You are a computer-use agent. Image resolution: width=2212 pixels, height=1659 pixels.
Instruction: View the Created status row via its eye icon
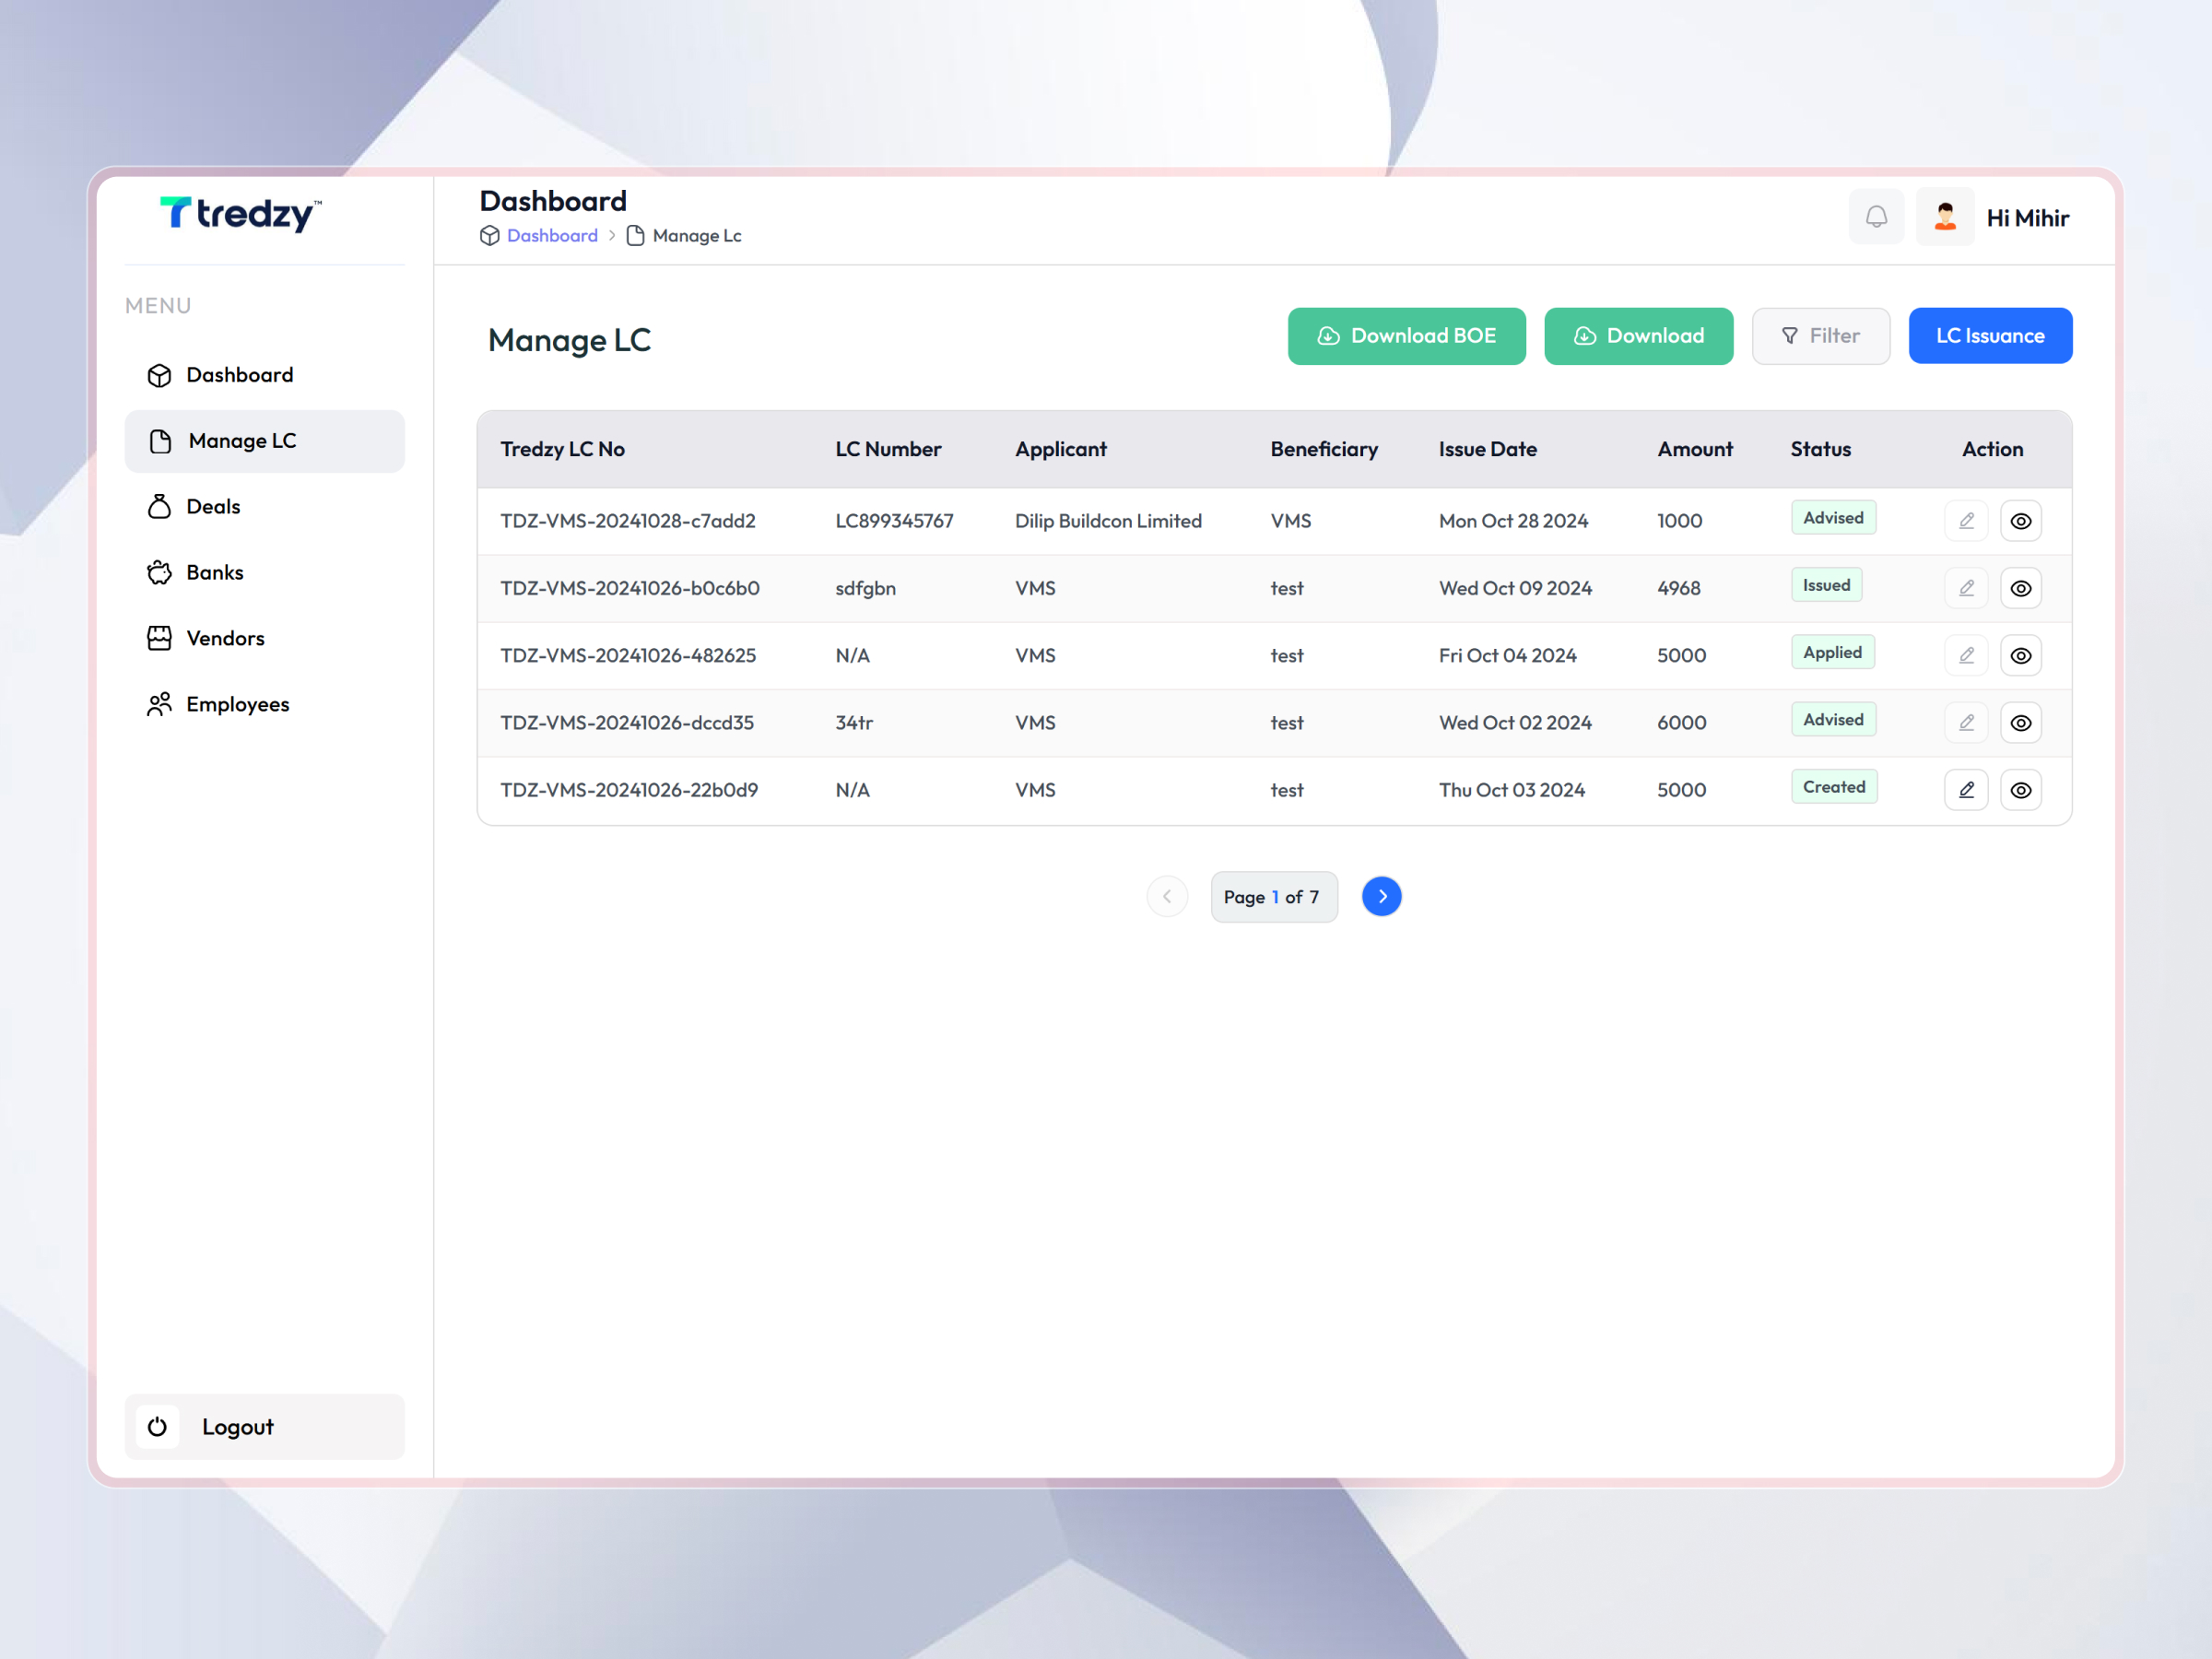click(2021, 789)
